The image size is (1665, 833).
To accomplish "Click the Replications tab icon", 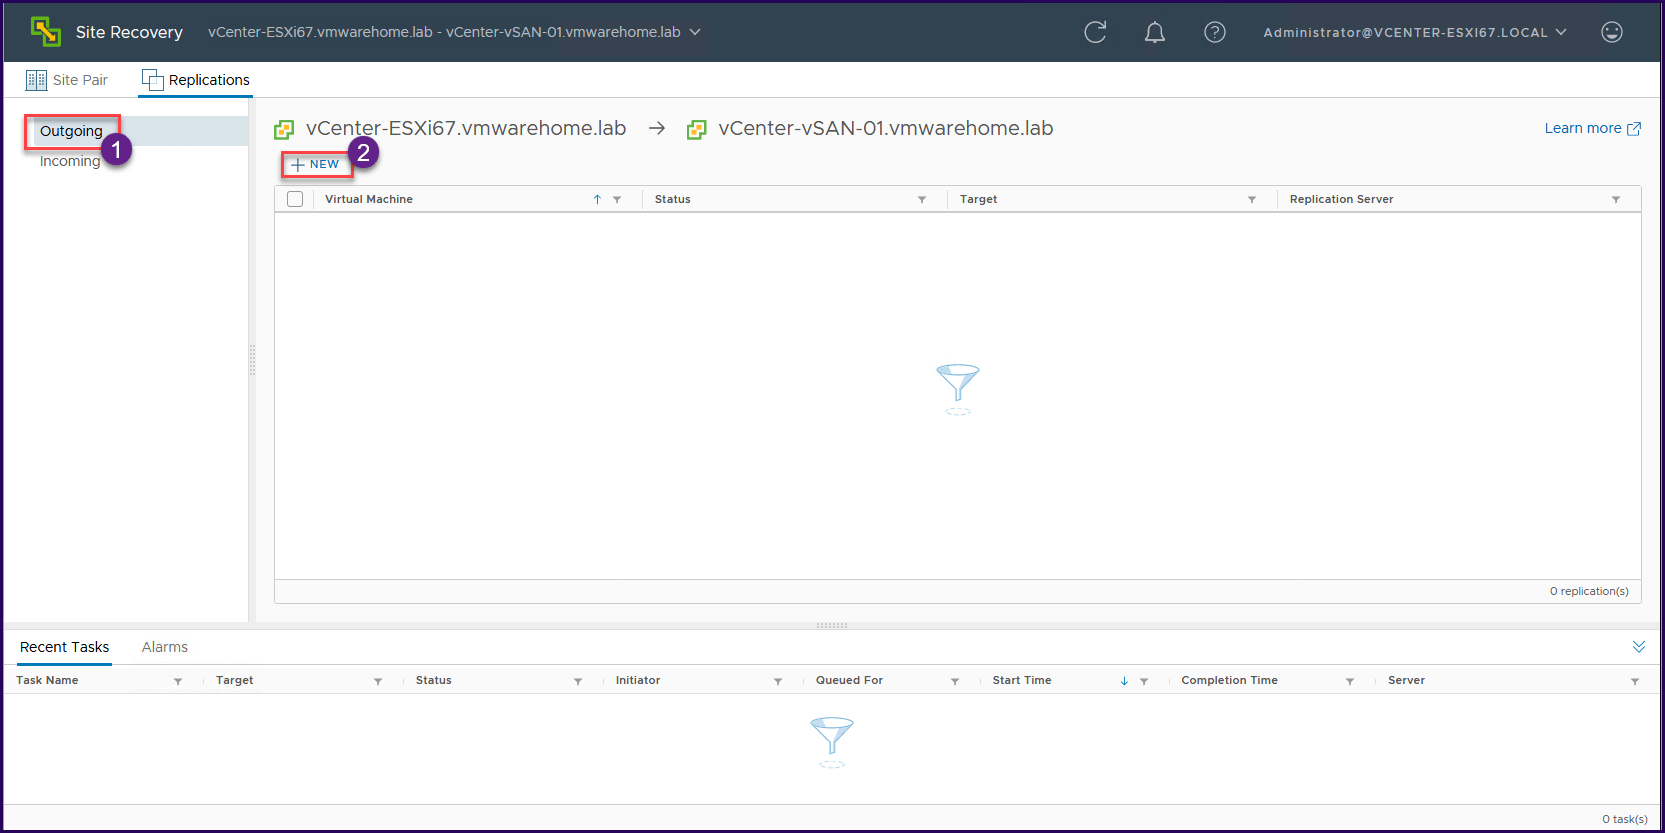I will click(152, 80).
